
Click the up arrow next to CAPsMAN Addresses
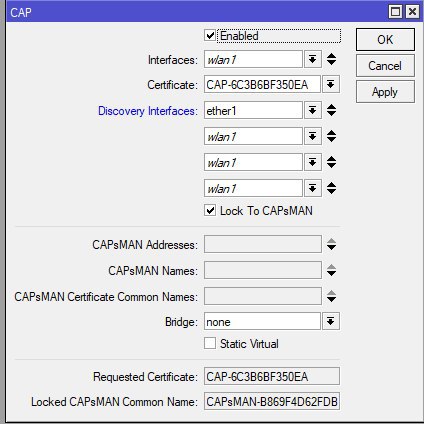pyautogui.click(x=331, y=241)
